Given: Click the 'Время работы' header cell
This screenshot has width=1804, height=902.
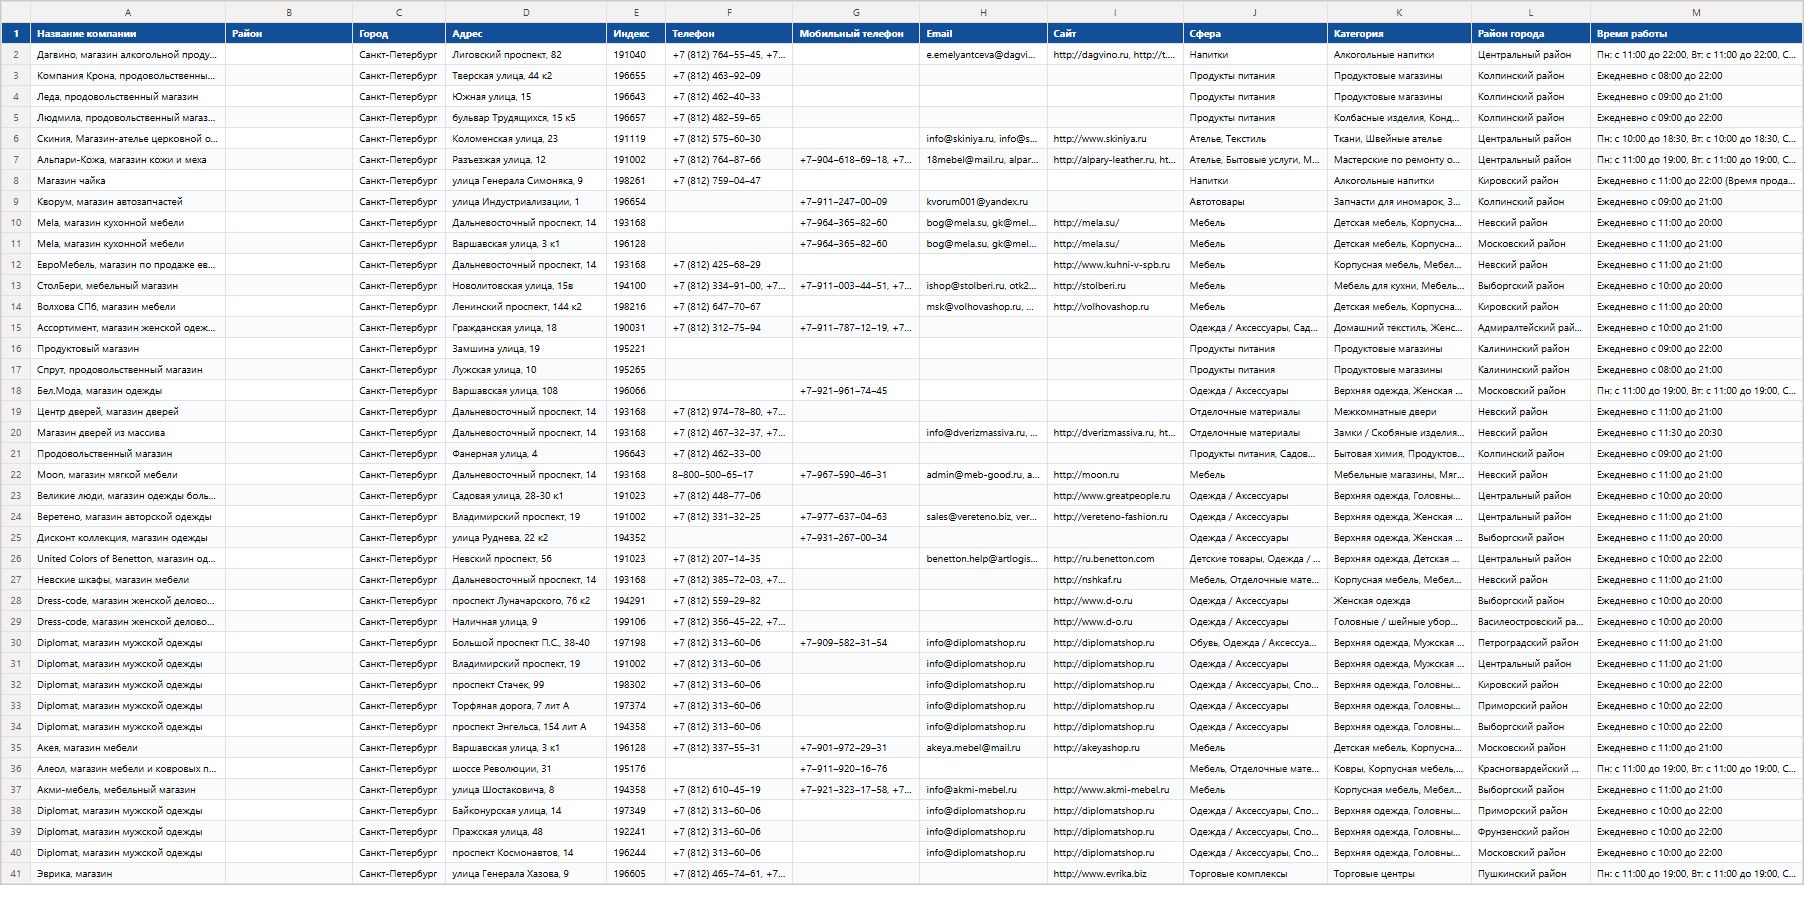Looking at the screenshot, I should (1696, 34).
